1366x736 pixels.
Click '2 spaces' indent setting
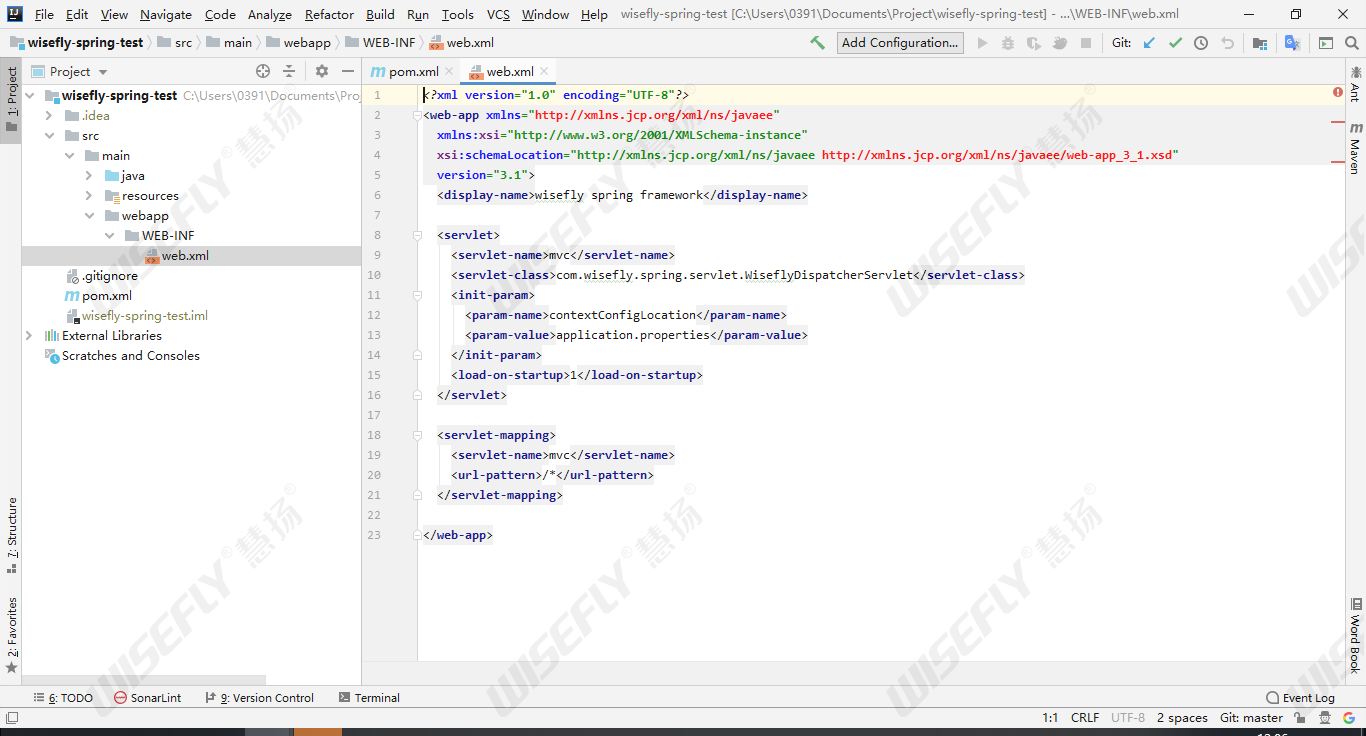click(1182, 718)
